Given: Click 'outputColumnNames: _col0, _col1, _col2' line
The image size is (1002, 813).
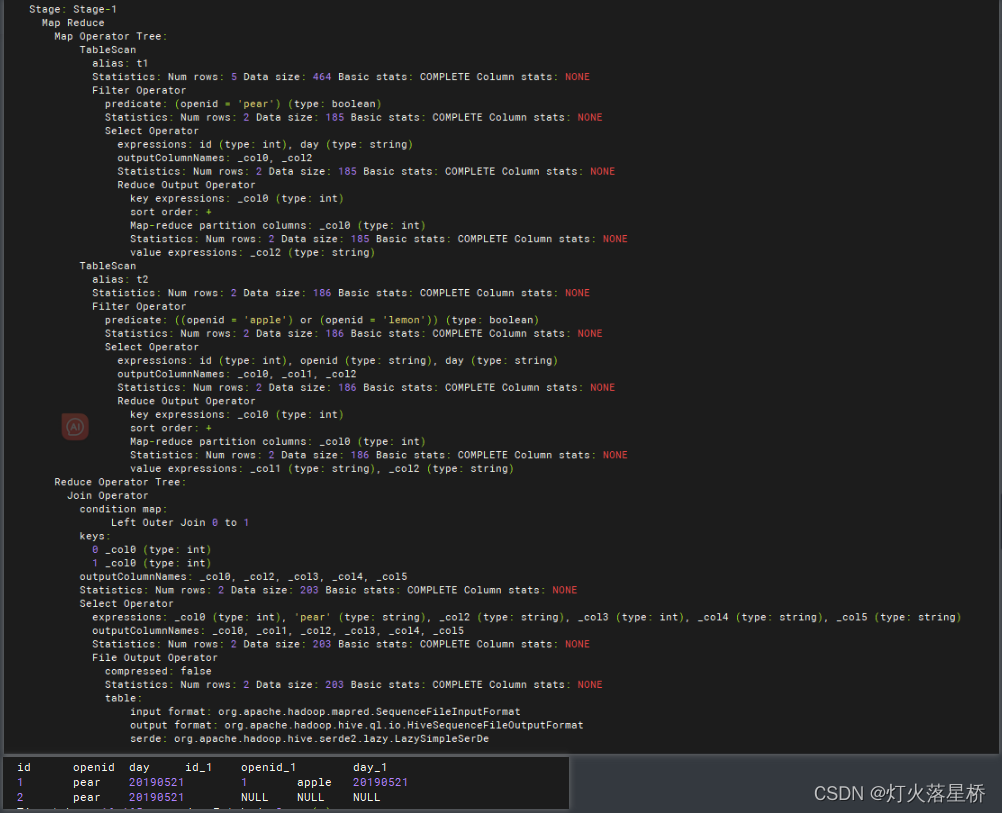Looking at the screenshot, I should click(236, 374).
